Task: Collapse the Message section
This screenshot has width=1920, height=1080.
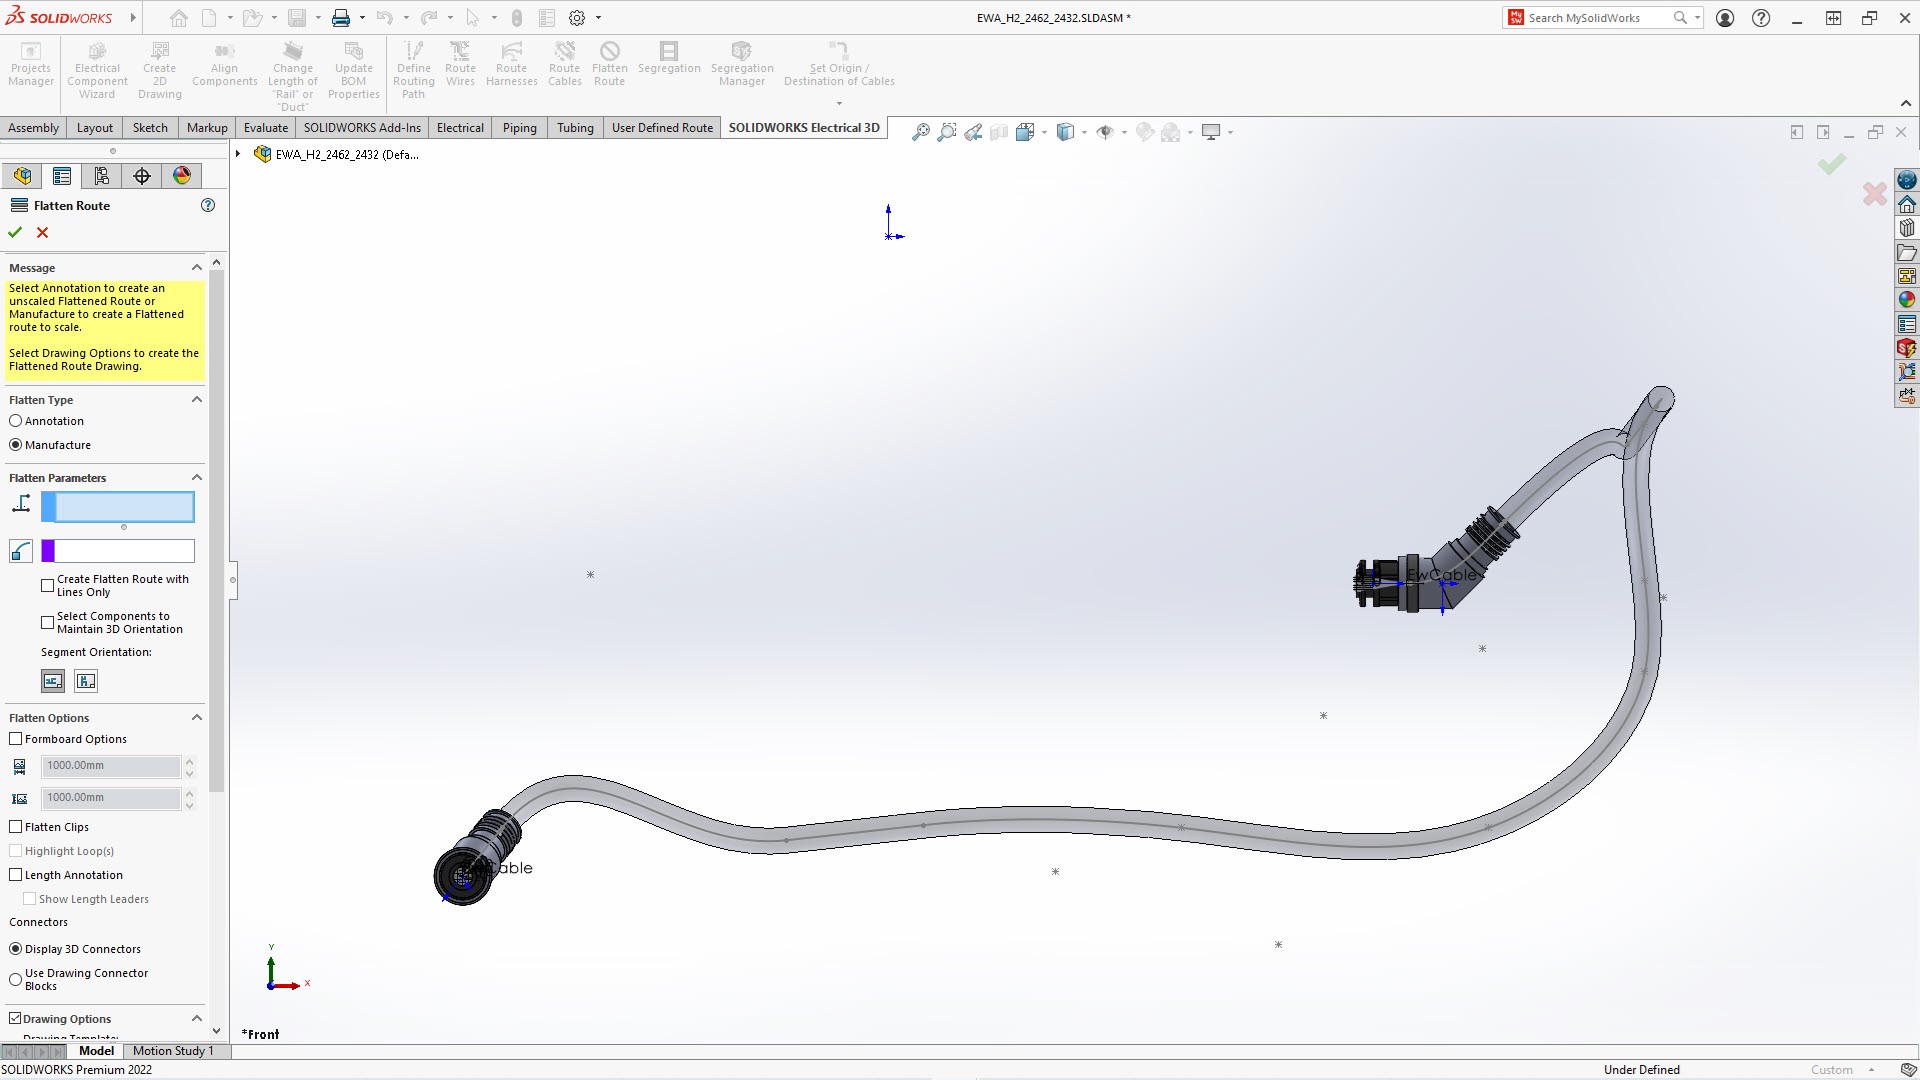Action: [197, 268]
